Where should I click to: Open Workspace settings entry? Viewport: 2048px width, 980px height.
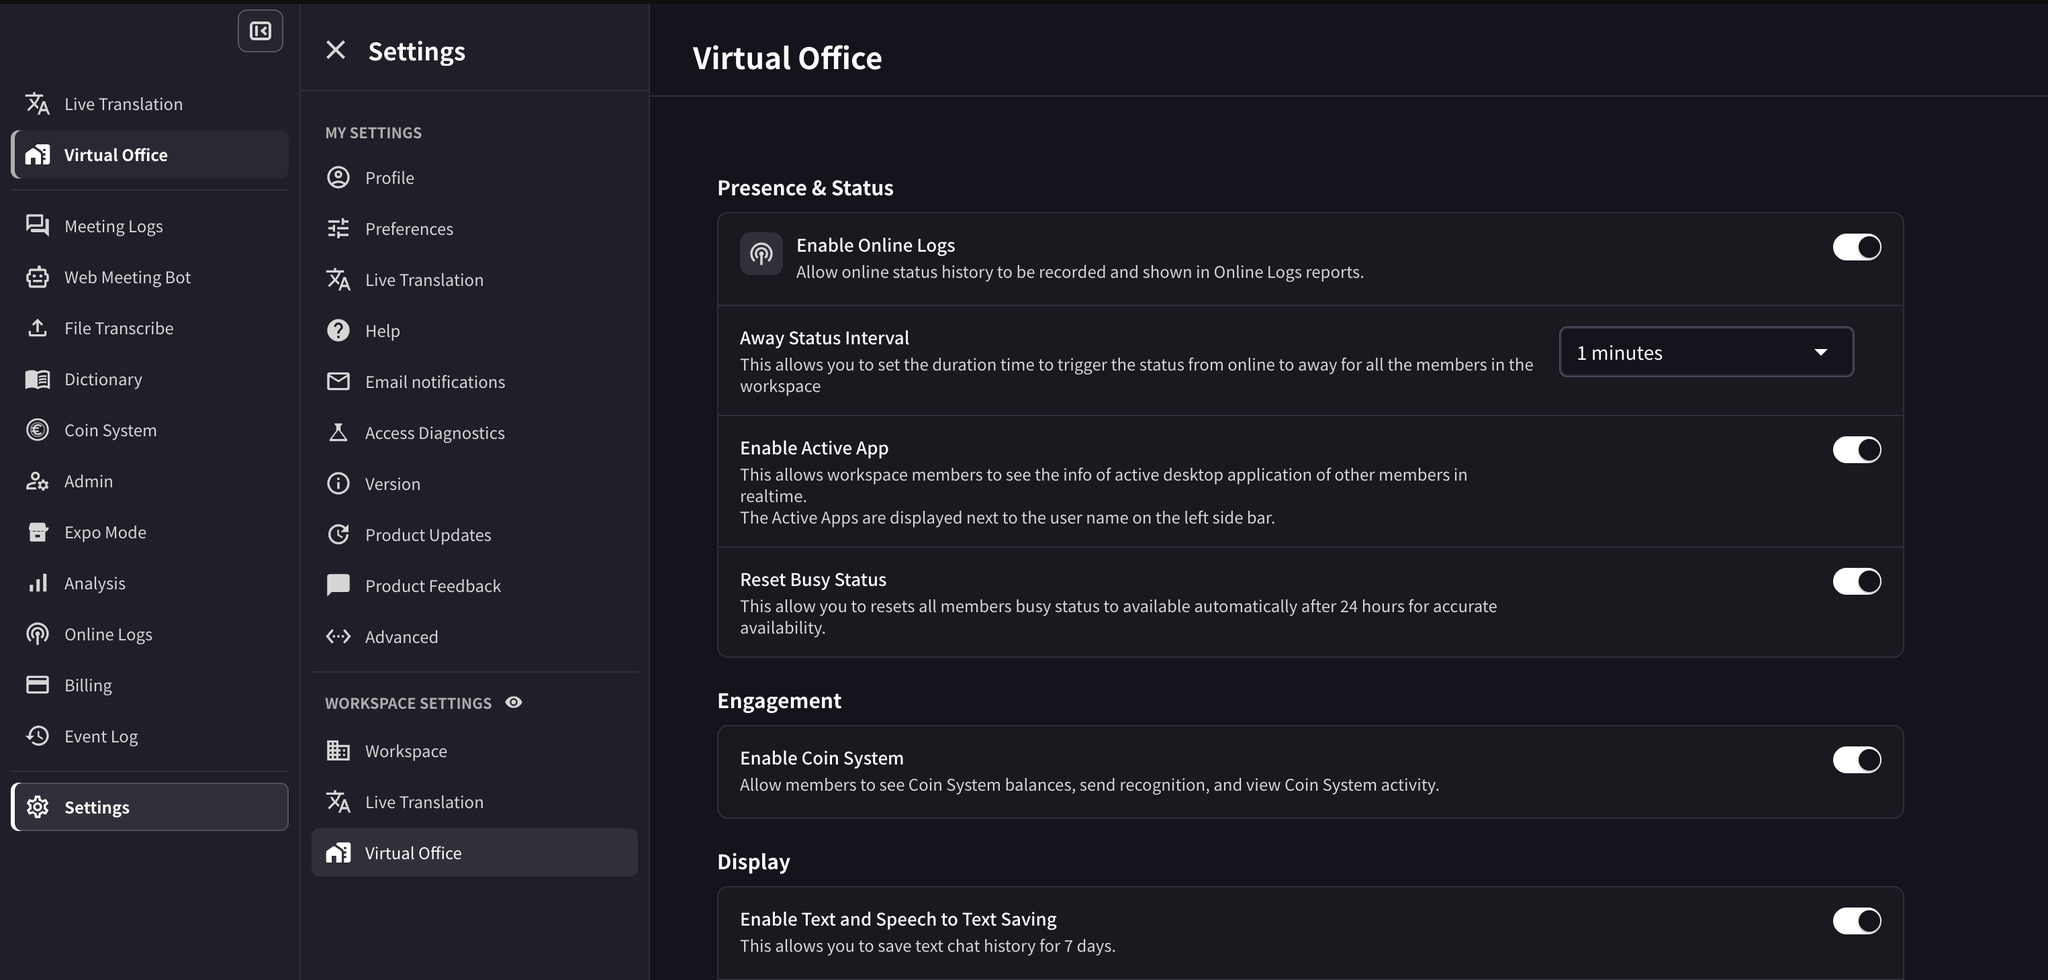pyautogui.click(x=474, y=751)
